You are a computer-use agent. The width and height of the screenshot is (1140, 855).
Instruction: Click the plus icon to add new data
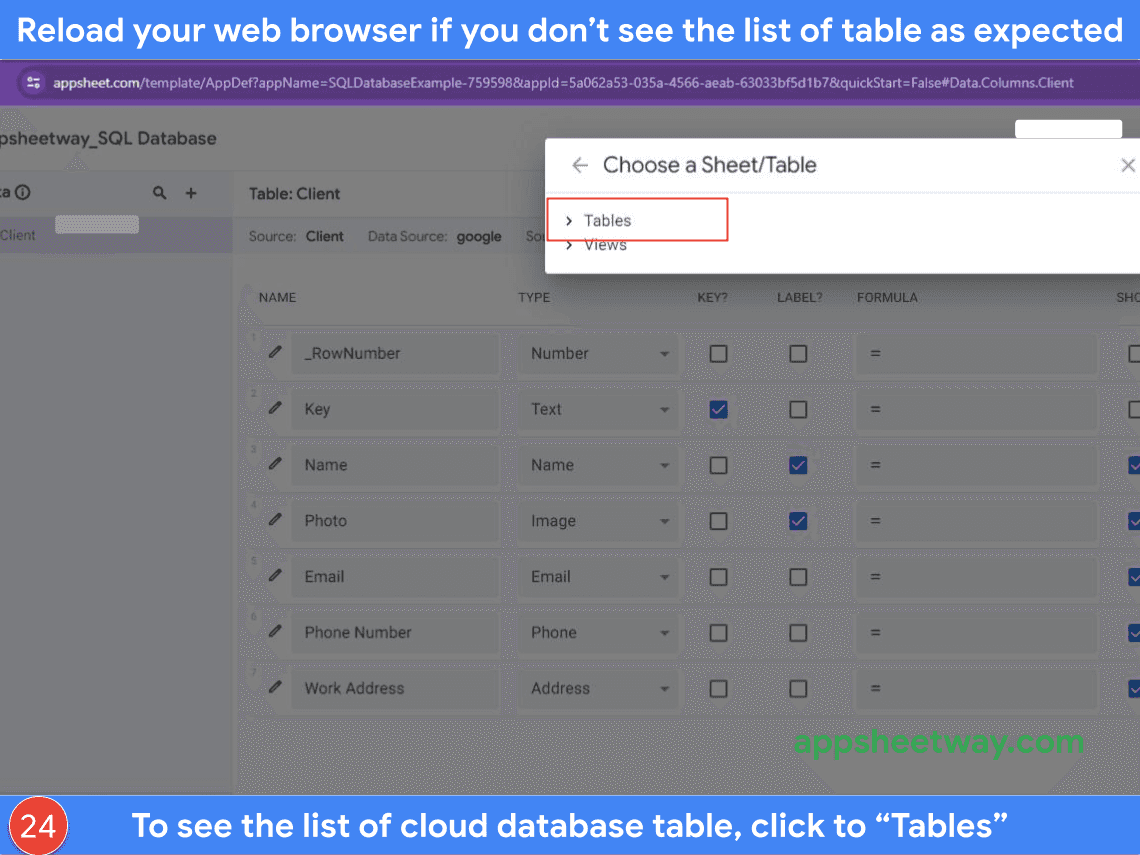coord(191,193)
